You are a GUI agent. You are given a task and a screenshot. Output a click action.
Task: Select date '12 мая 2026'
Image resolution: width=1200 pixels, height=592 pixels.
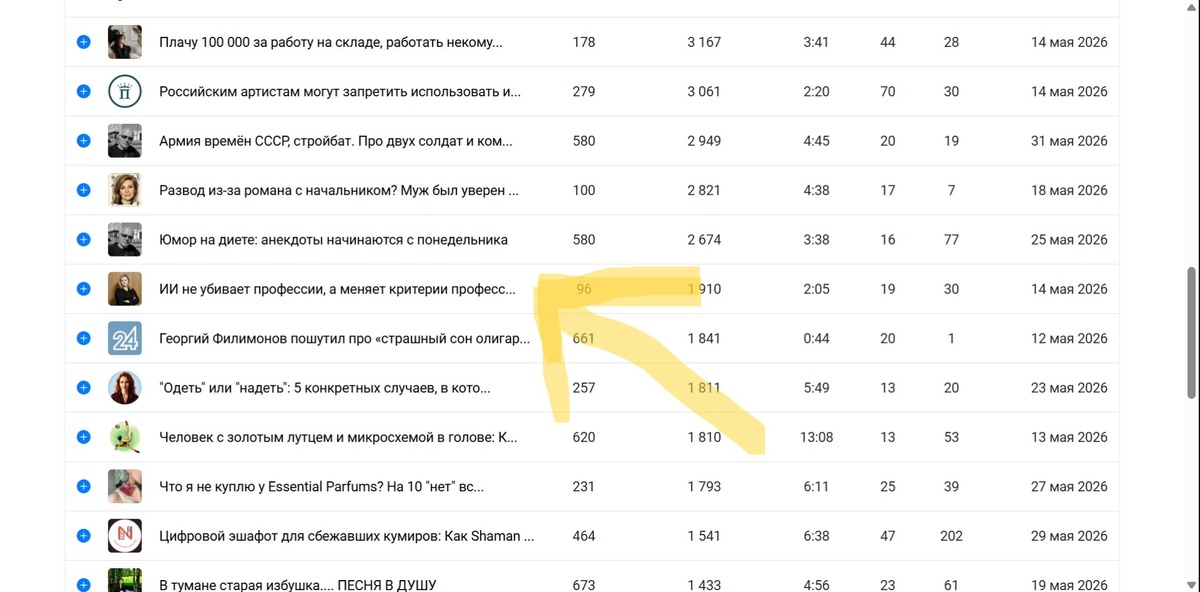tap(1069, 338)
